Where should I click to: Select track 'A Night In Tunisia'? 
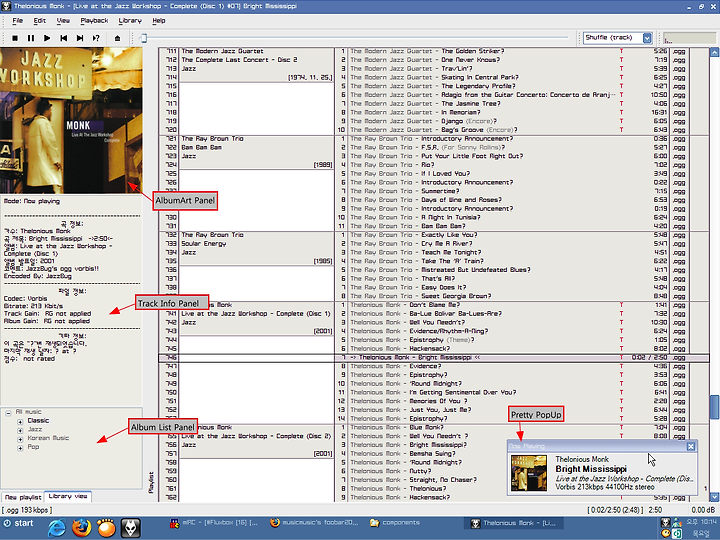click(x=450, y=217)
